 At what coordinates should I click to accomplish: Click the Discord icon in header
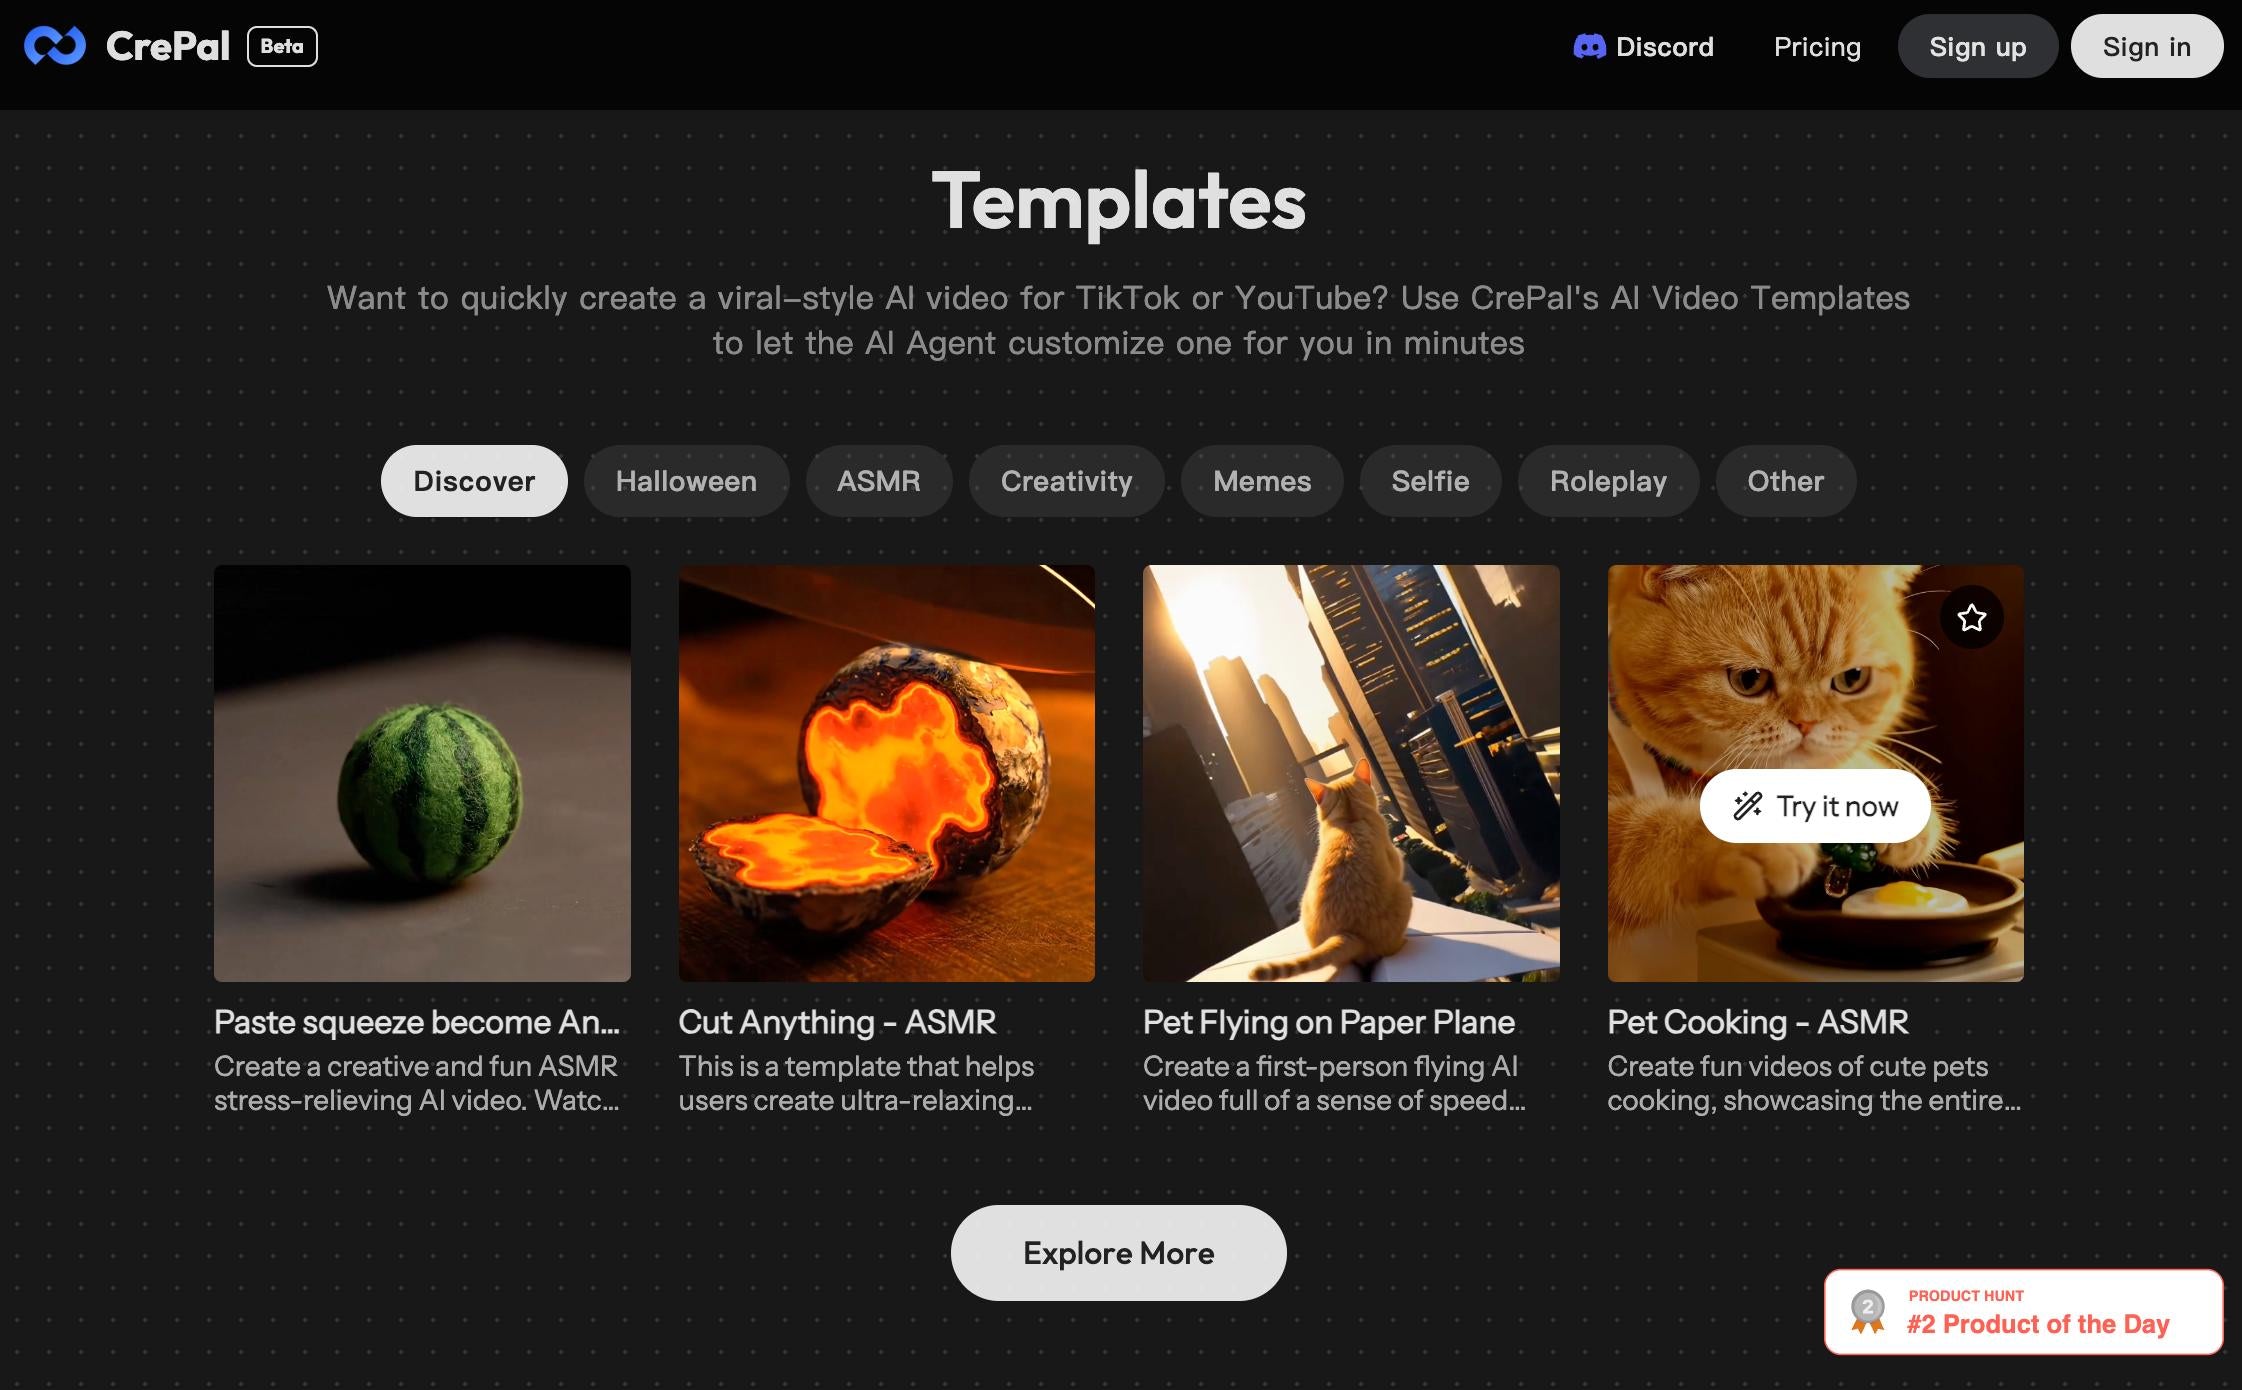(1589, 46)
